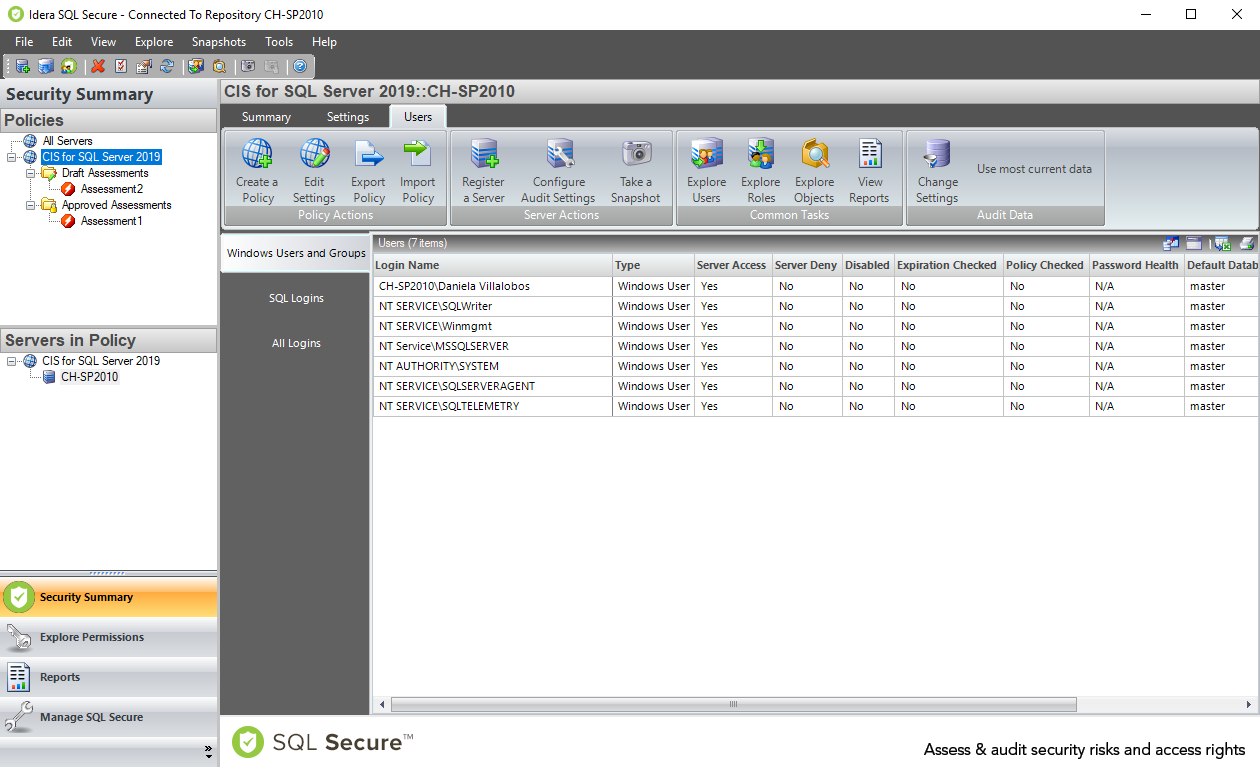
Task: Click the blue refresh arrows toolbar icon
Action: tap(167, 66)
